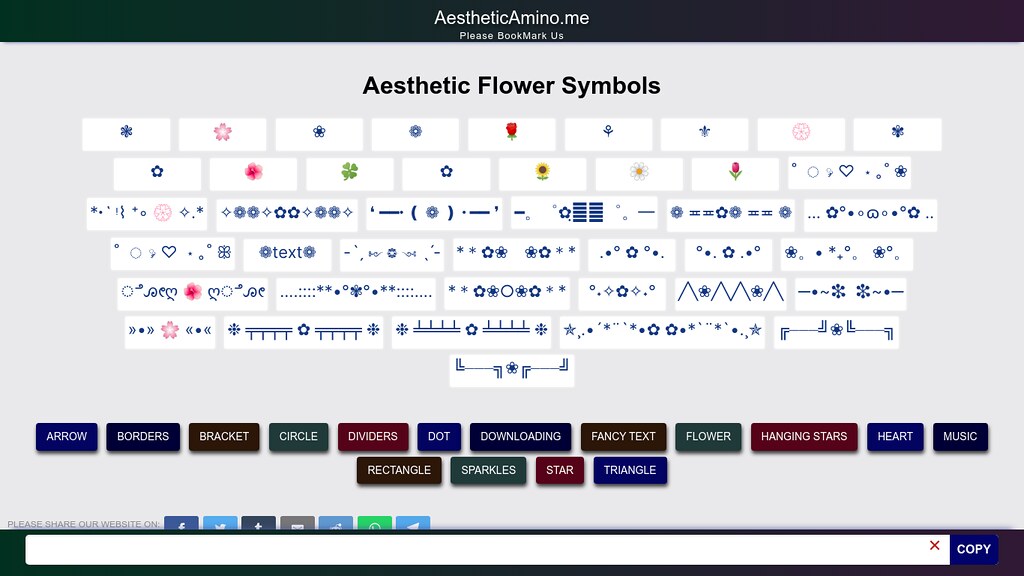Share the website via email
Viewport: 1024px width, 576px height.
[x=297, y=526]
